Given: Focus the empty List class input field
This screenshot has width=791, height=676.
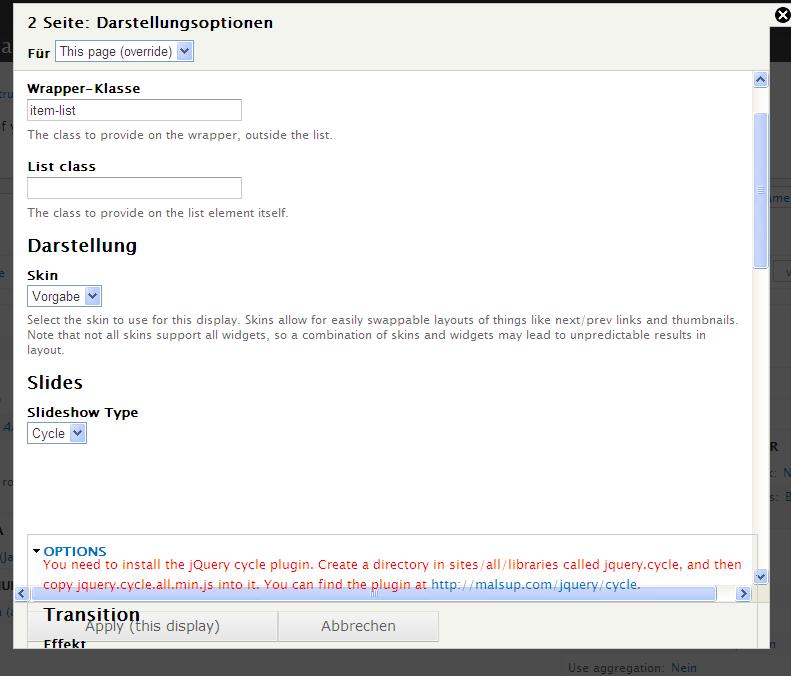Looking at the screenshot, I should click(134, 188).
